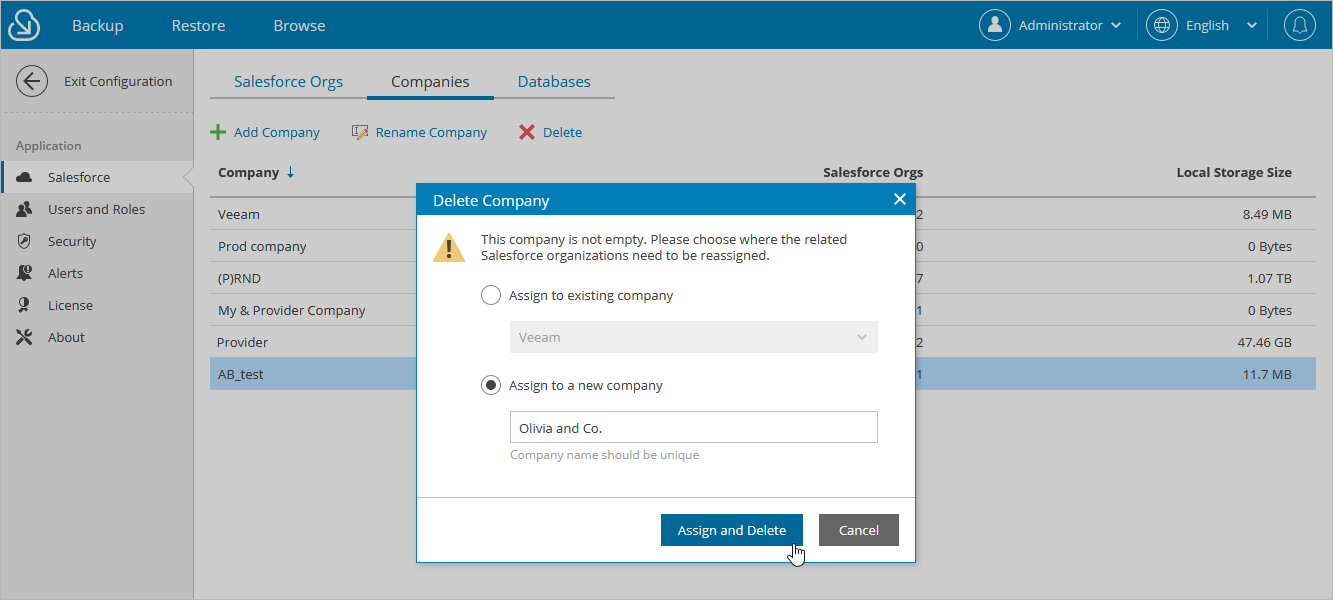Open the Backup menu
1333x600 pixels.
(98, 25)
